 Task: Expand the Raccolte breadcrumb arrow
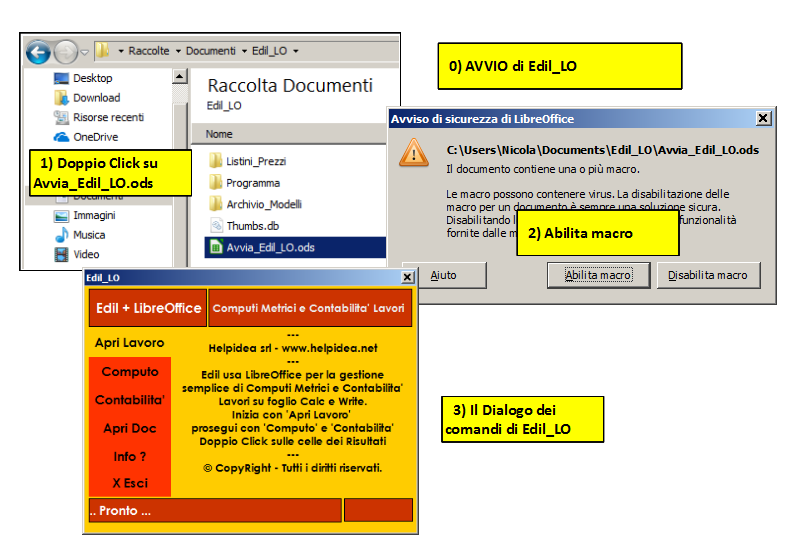(x=121, y=51)
